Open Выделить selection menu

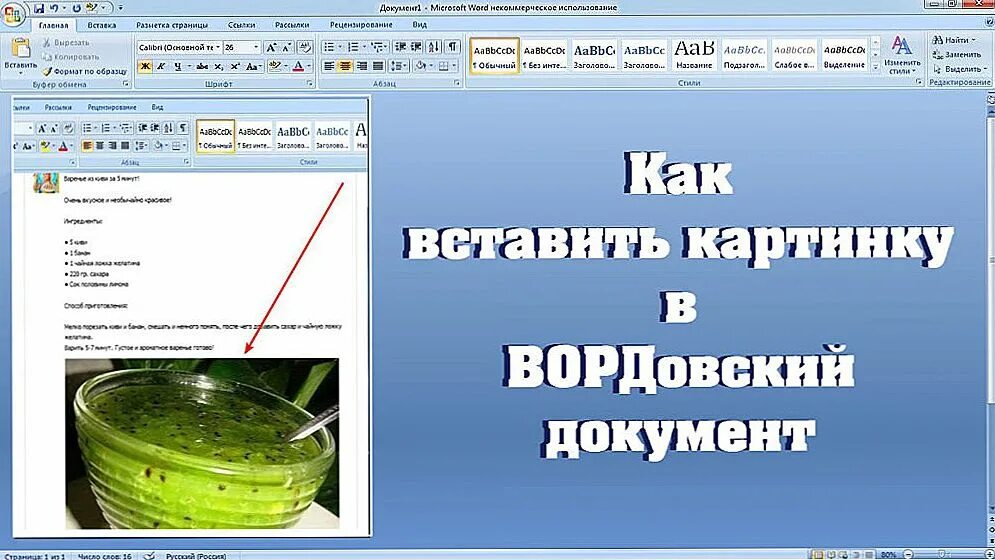pos(959,69)
